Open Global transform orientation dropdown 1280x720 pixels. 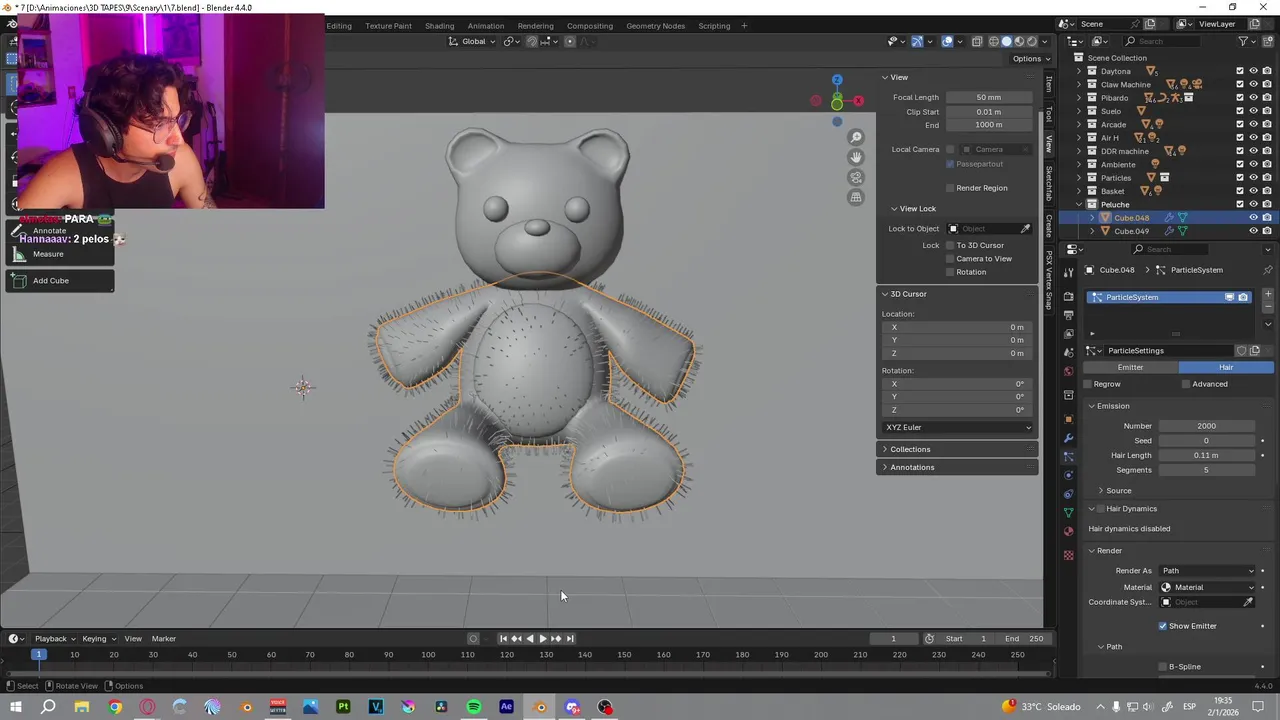pos(471,41)
